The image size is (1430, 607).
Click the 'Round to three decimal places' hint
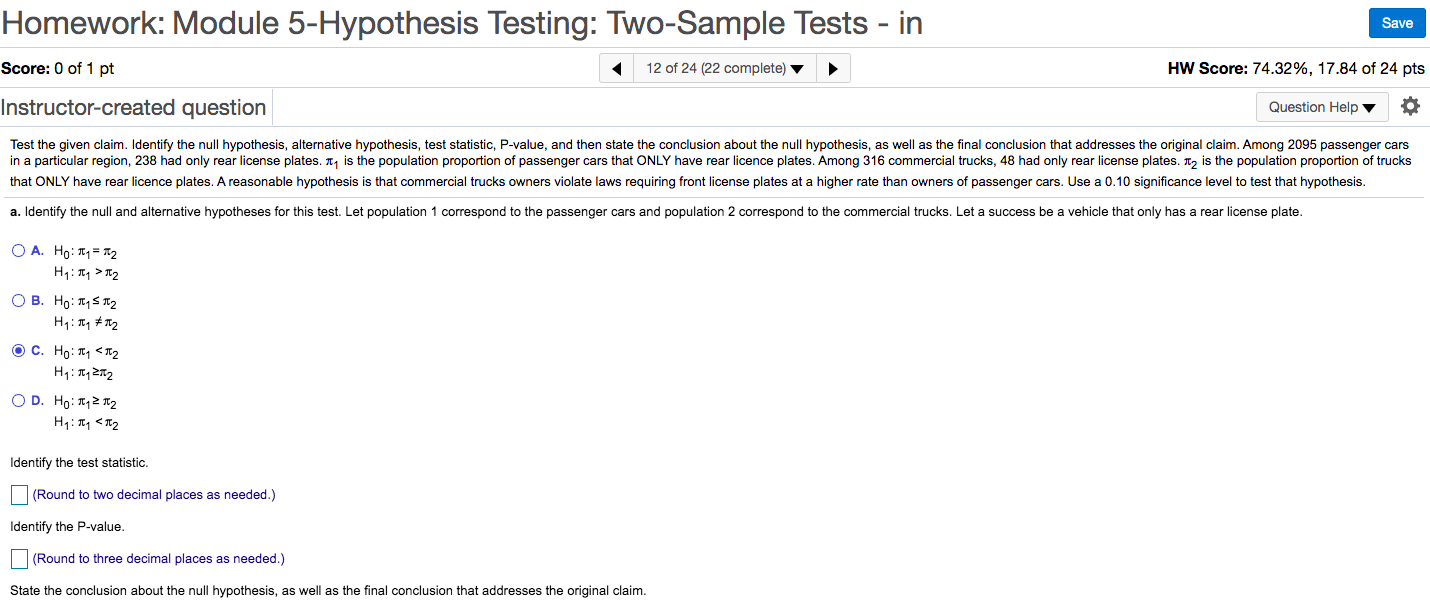[x=158, y=559]
